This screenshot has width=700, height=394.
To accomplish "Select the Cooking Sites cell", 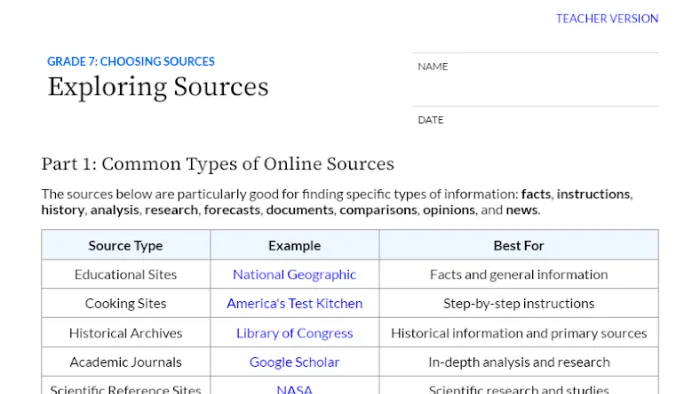I will pyautogui.click(x=125, y=303).
